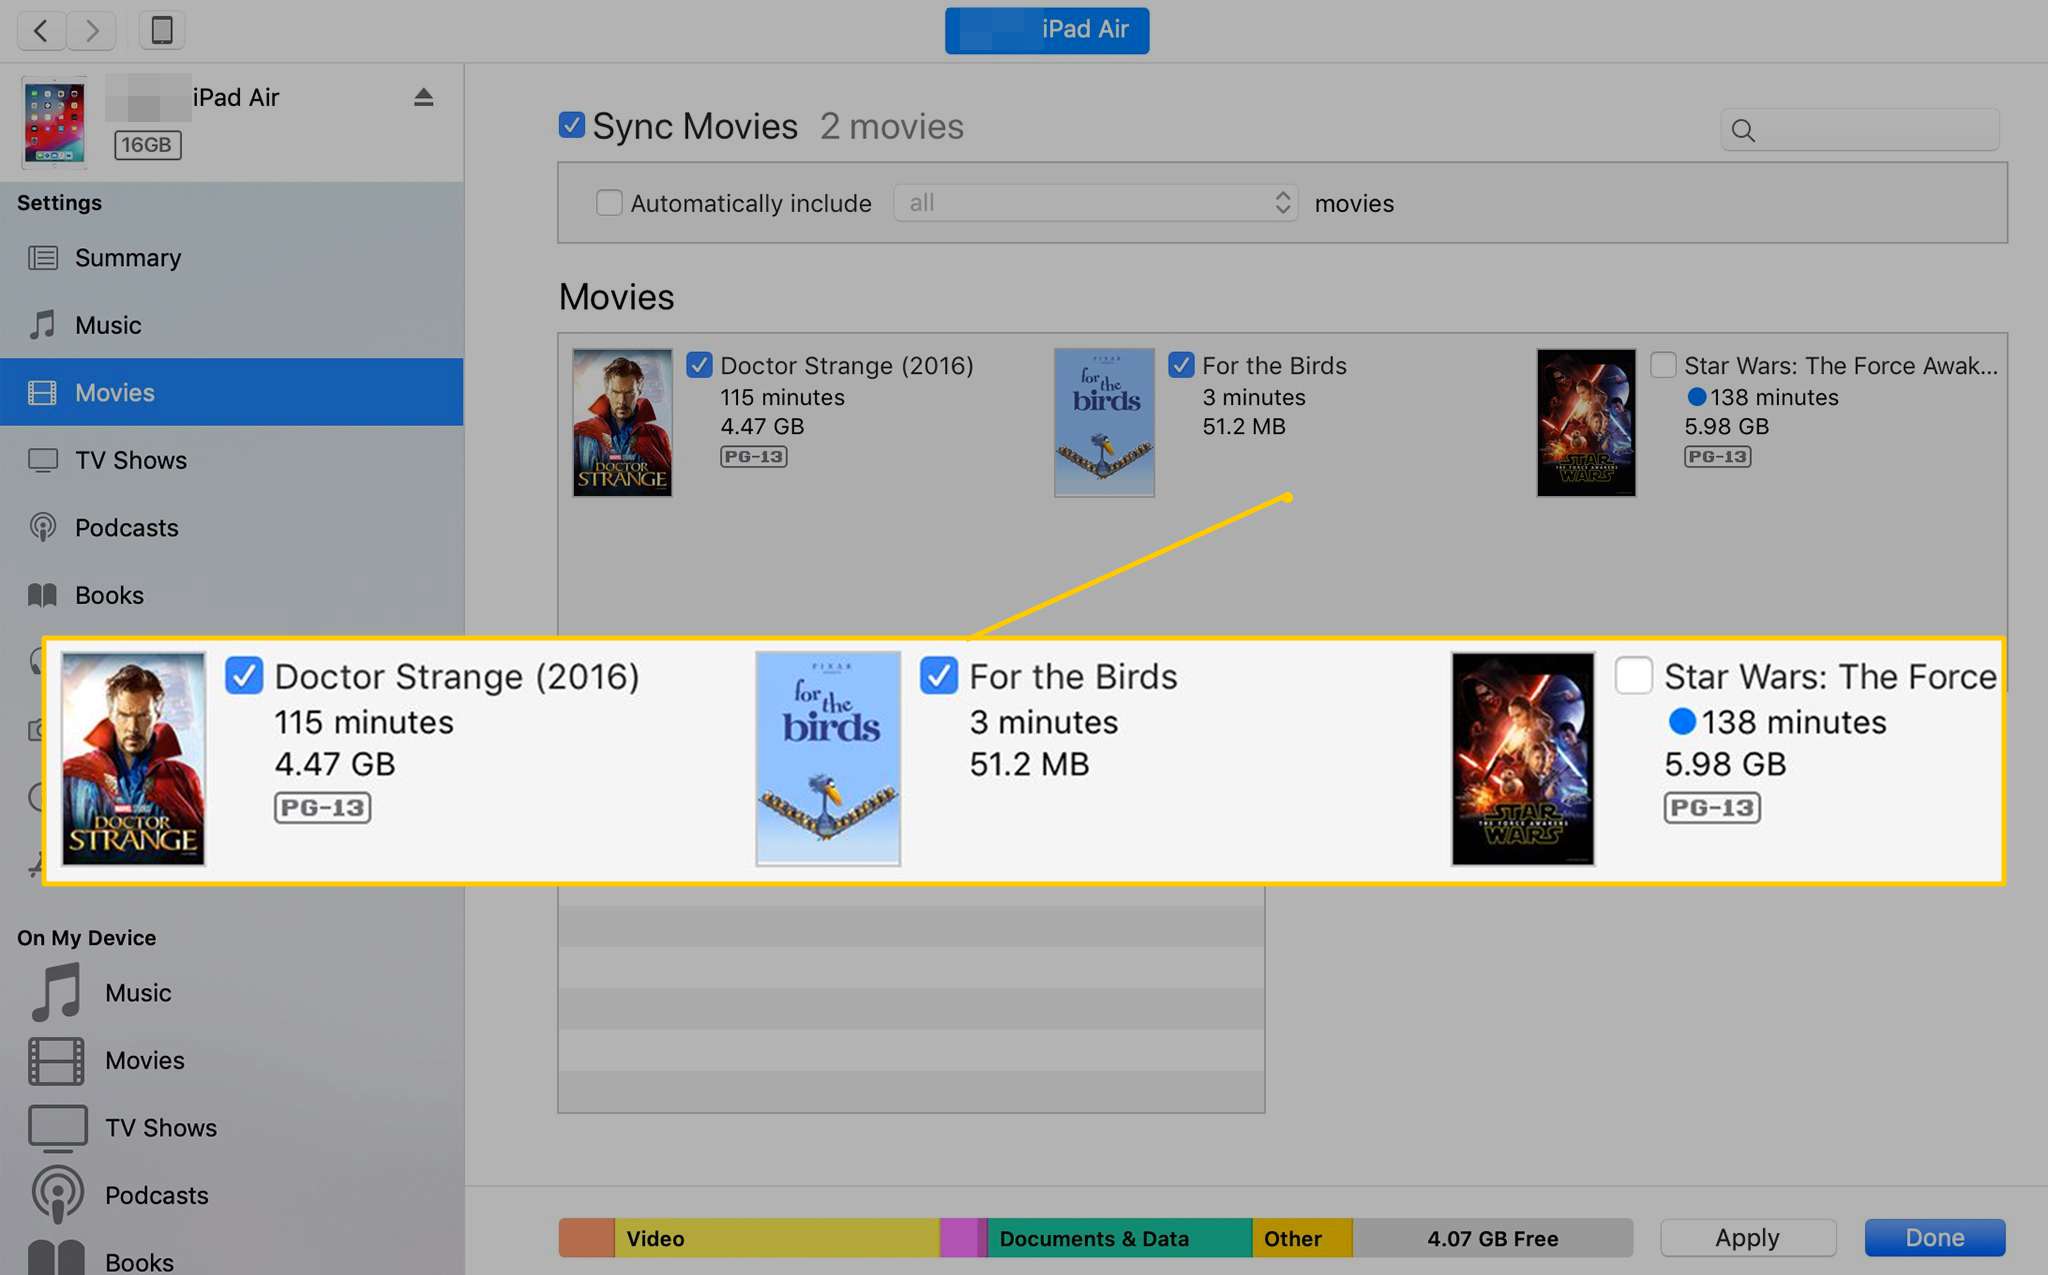Viewport: 2048px width, 1275px height.
Task: Click the For the Birds movie thumbnail
Action: (1101, 422)
